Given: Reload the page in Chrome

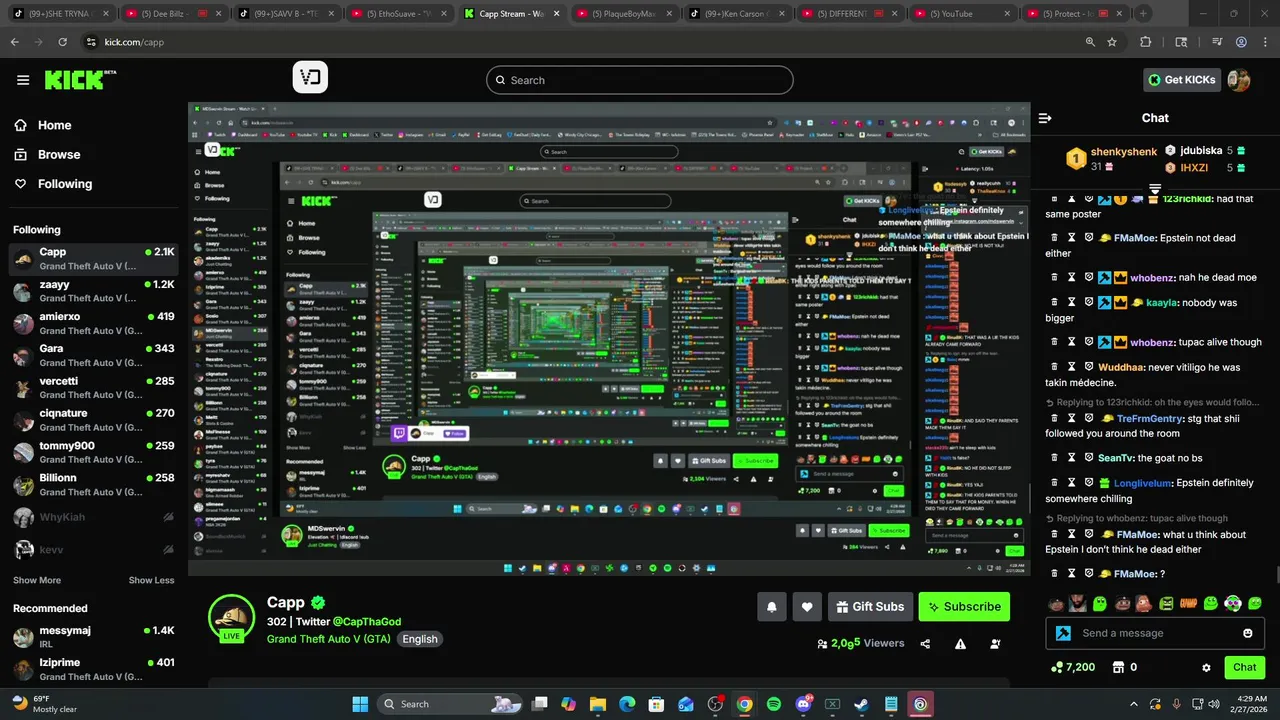Looking at the screenshot, I should (62, 42).
